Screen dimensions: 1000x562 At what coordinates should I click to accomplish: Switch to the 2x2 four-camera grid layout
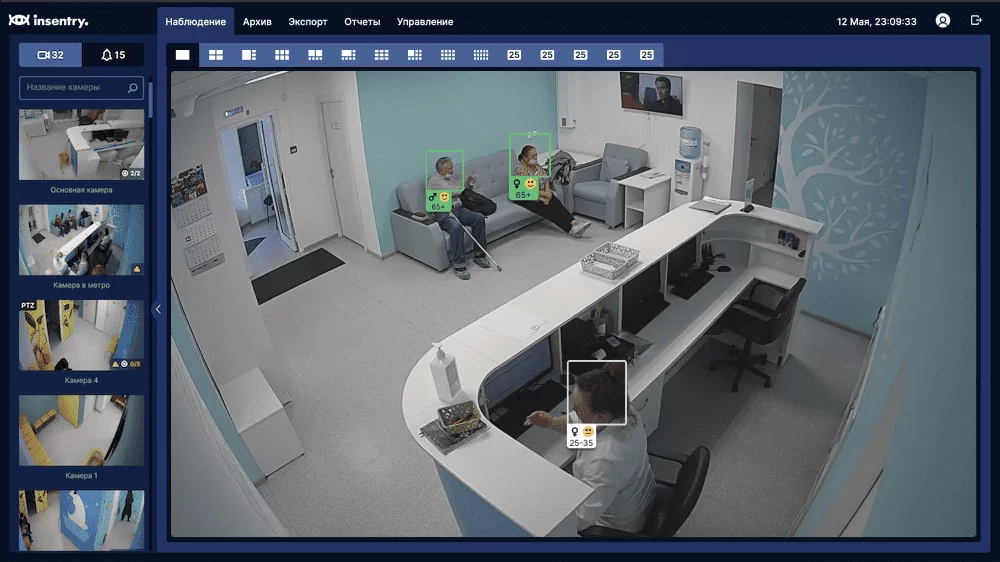click(216, 55)
